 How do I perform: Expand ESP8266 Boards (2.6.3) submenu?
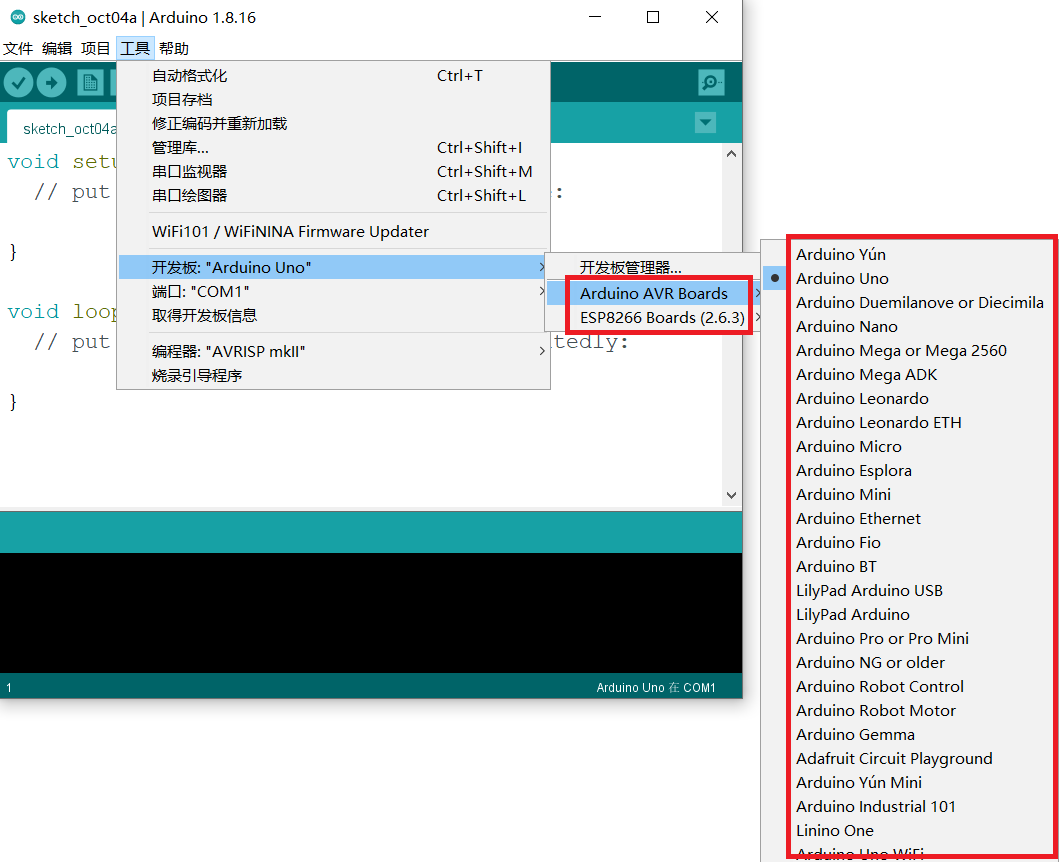pos(652,317)
